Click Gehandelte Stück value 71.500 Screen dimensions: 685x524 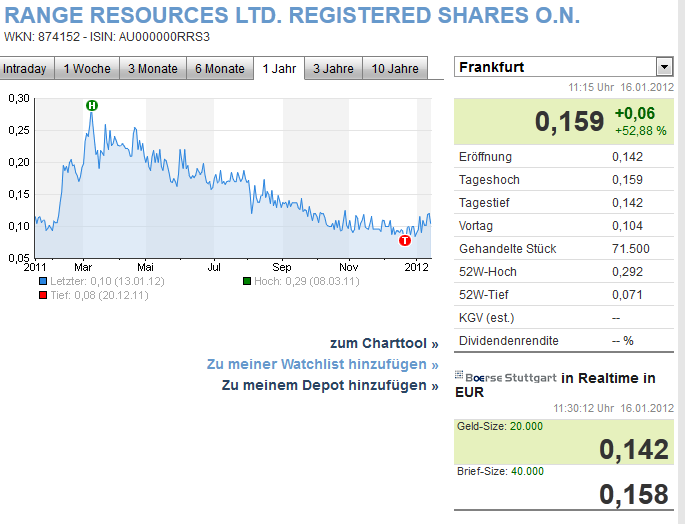631,249
